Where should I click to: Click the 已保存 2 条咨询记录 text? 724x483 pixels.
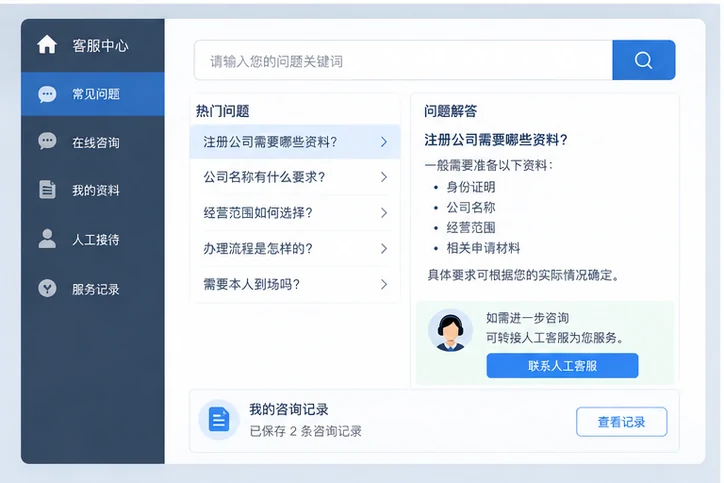(305, 431)
